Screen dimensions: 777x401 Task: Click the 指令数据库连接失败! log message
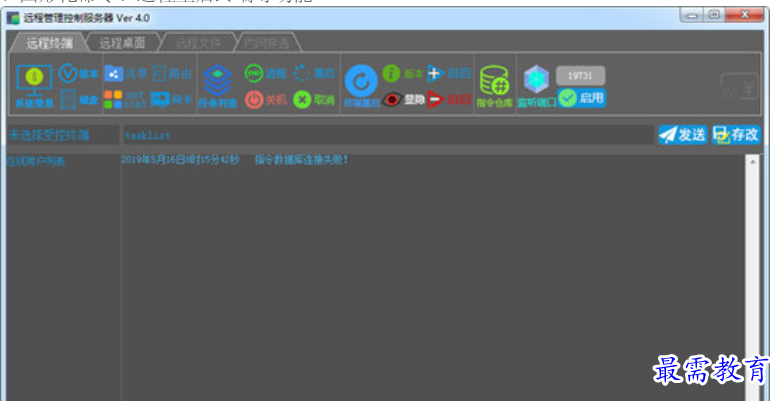tap(301, 160)
